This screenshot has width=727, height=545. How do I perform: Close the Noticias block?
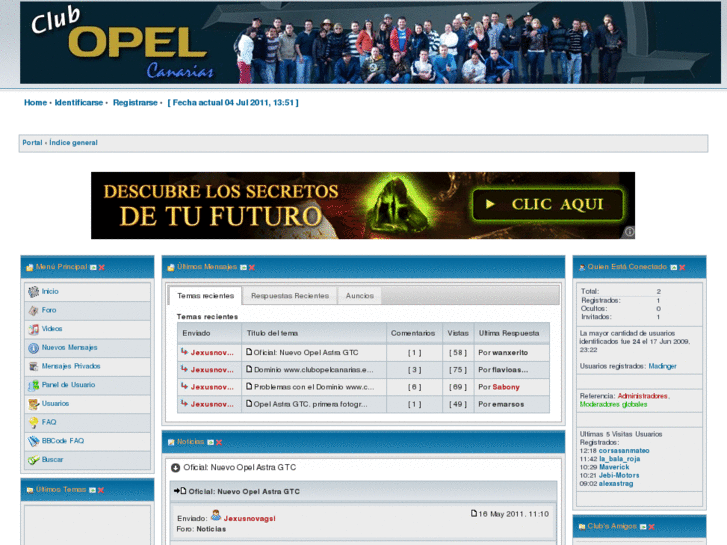pyautogui.click(x=219, y=442)
